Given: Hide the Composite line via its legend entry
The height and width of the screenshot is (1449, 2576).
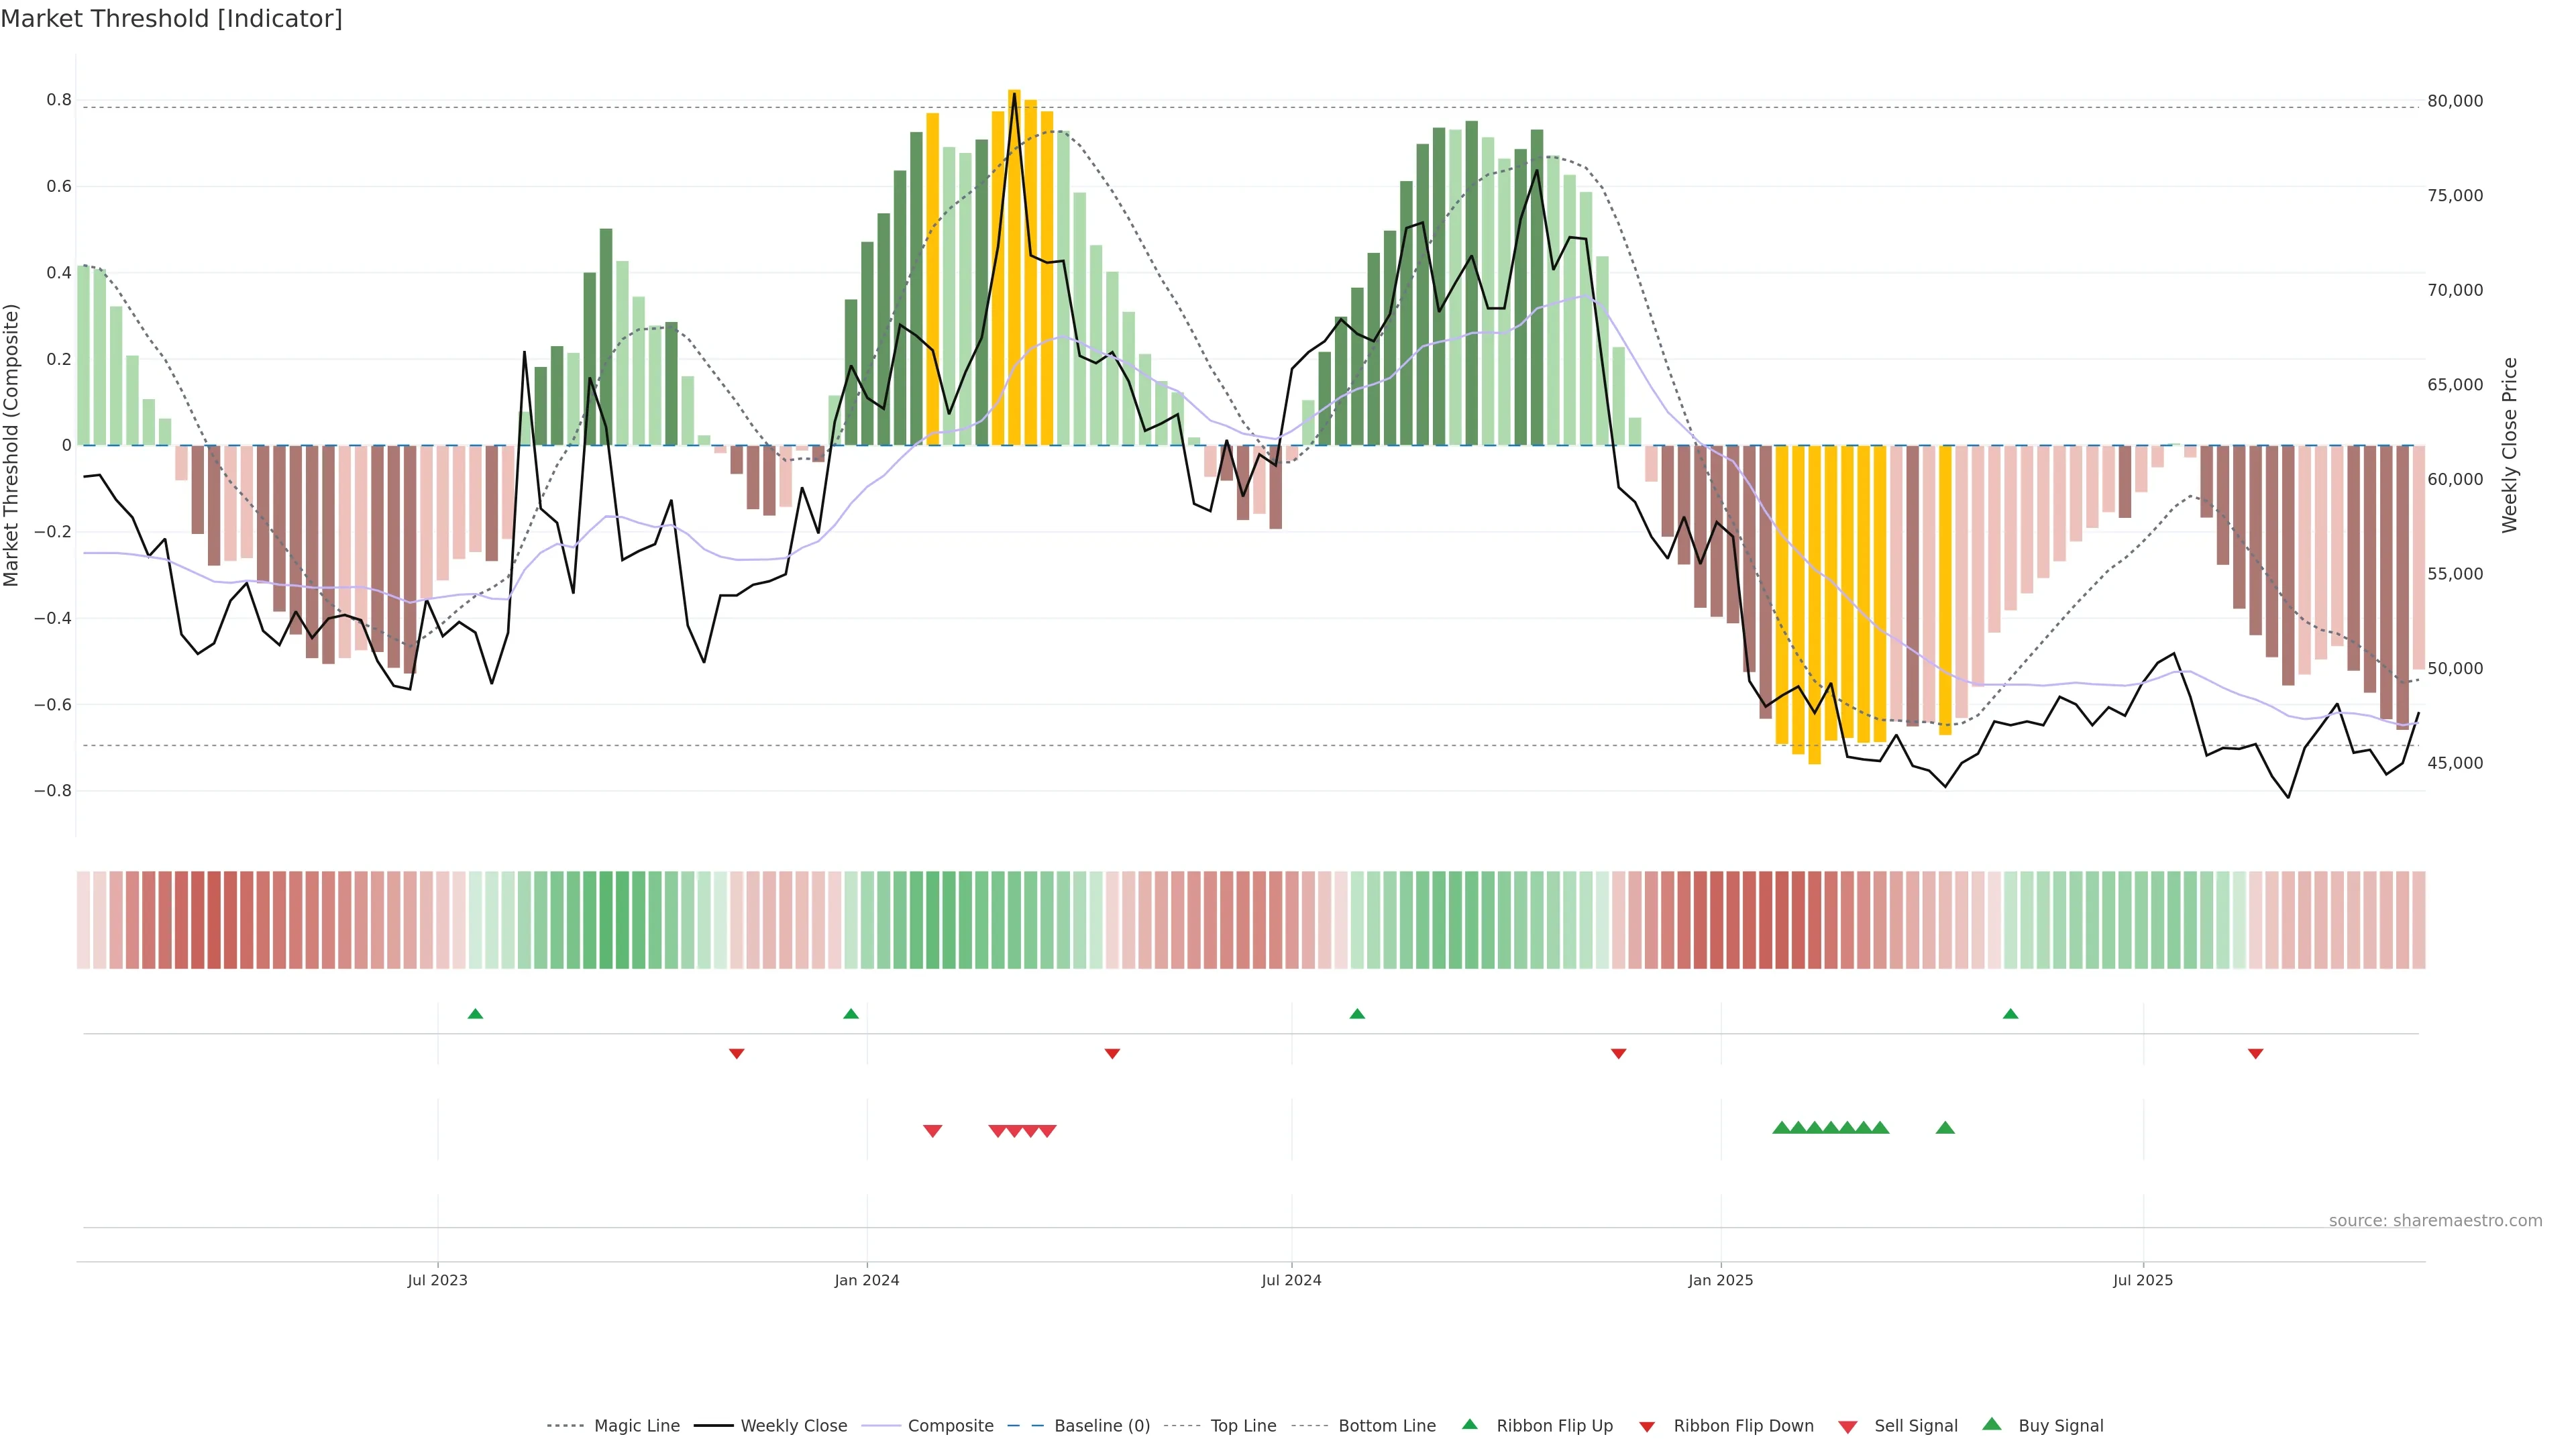Looking at the screenshot, I should pyautogui.click(x=950, y=1426).
